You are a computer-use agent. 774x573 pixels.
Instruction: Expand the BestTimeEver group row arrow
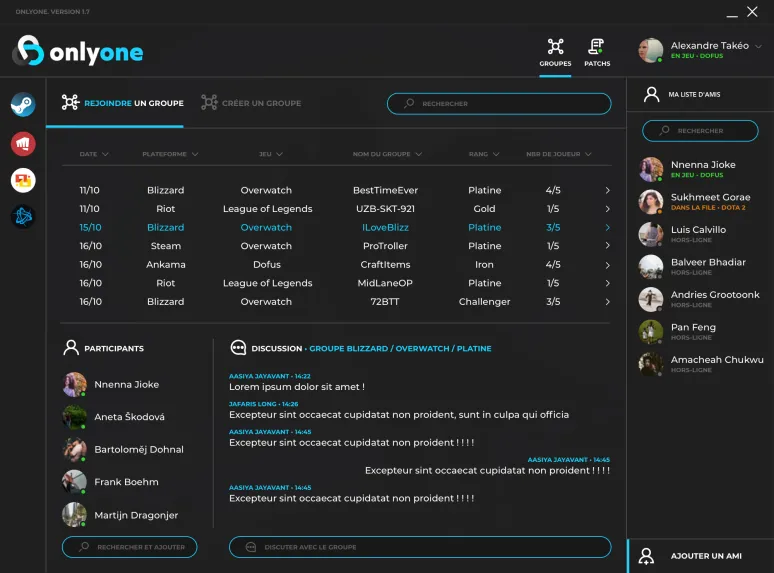[607, 190]
